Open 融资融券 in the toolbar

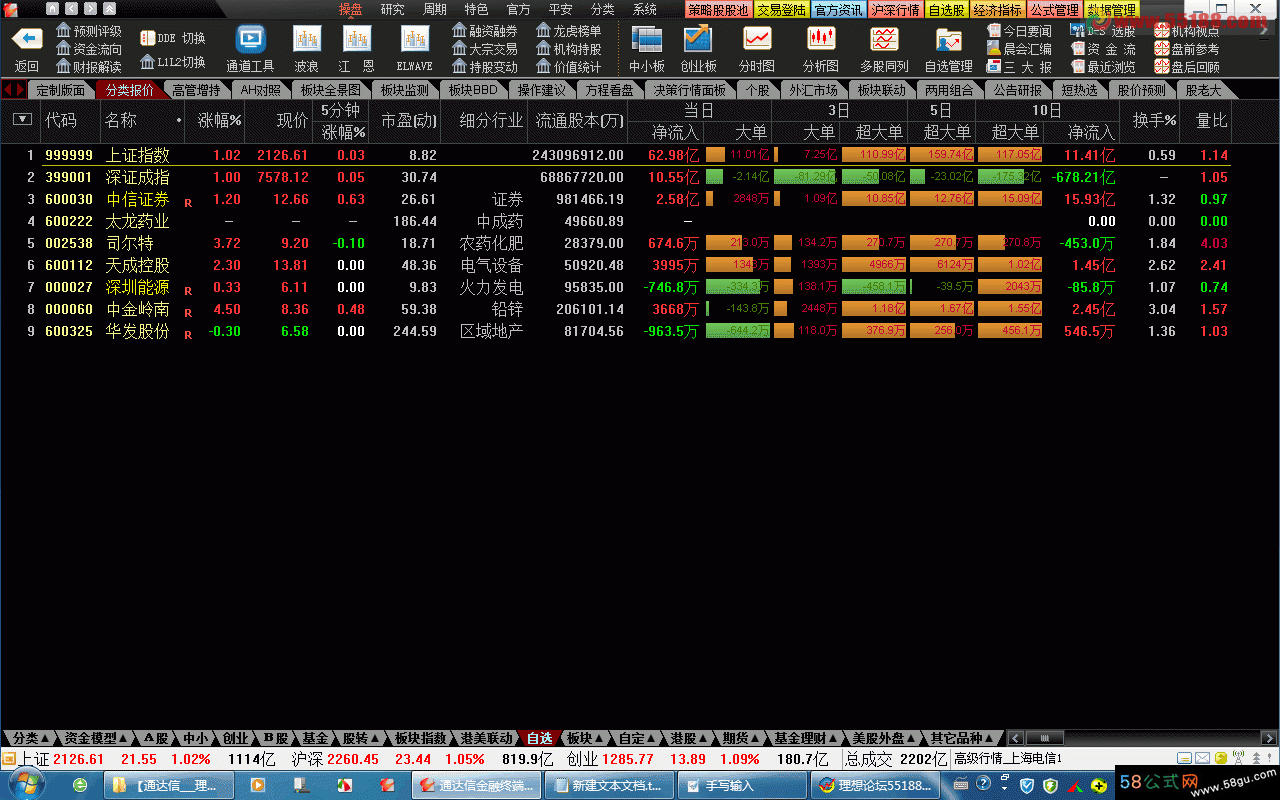486,31
